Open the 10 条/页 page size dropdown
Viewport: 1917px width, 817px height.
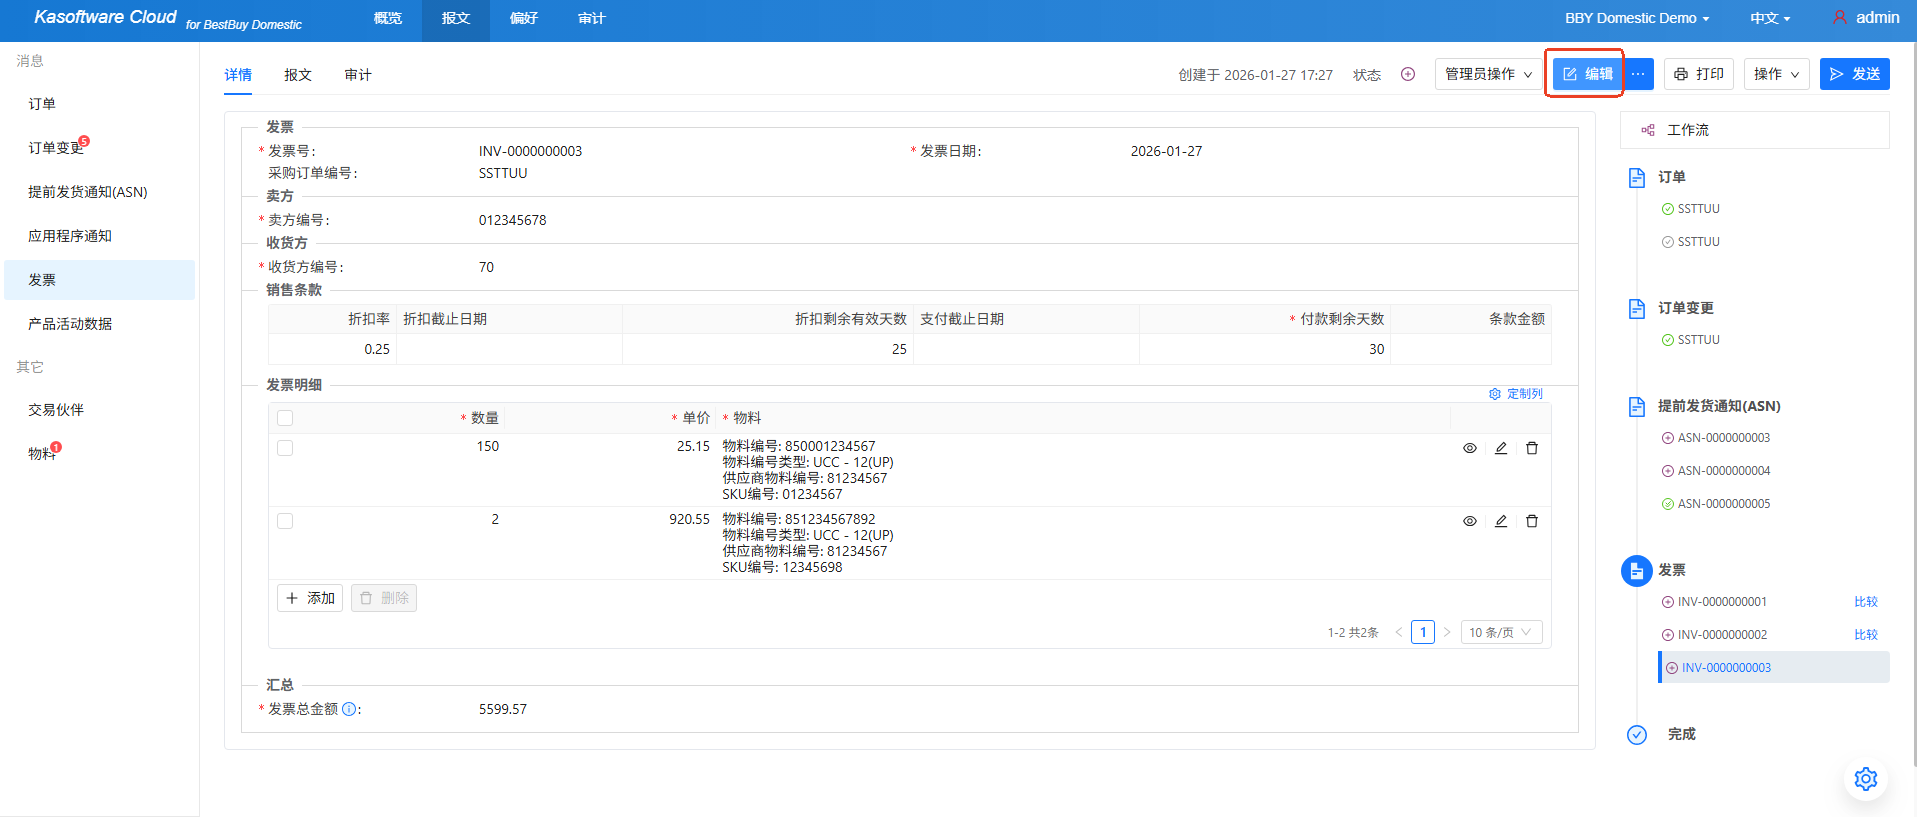tap(1502, 632)
